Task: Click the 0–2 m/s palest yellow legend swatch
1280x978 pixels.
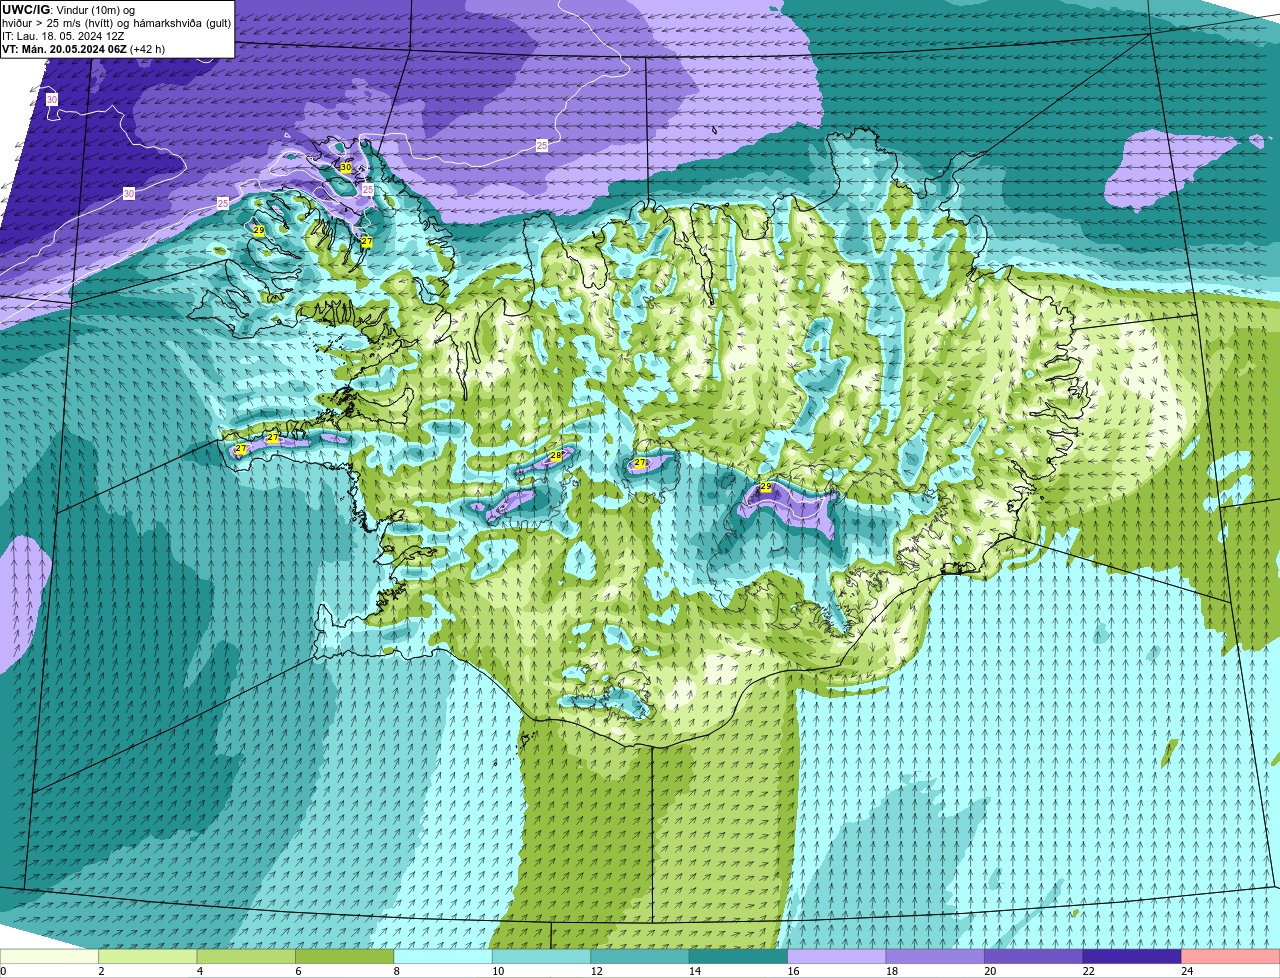Action: coord(49,956)
